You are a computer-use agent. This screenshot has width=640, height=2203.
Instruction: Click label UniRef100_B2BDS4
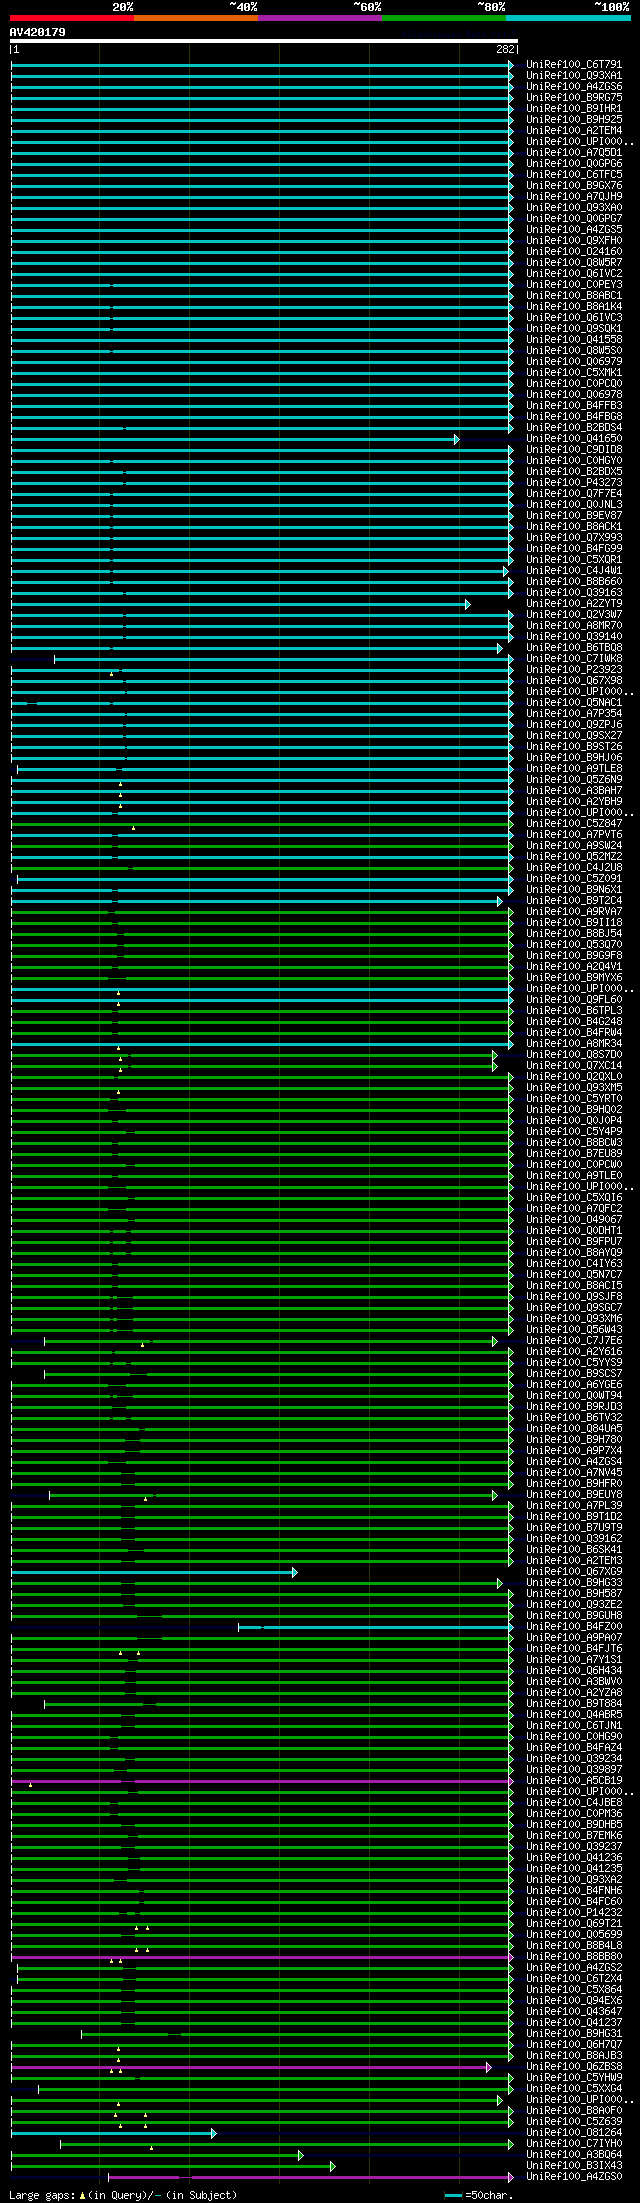[574, 428]
